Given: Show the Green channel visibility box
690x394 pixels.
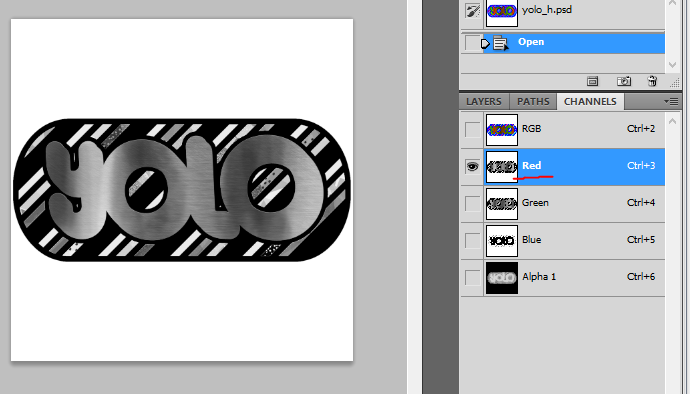Looking at the screenshot, I should [x=473, y=203].
